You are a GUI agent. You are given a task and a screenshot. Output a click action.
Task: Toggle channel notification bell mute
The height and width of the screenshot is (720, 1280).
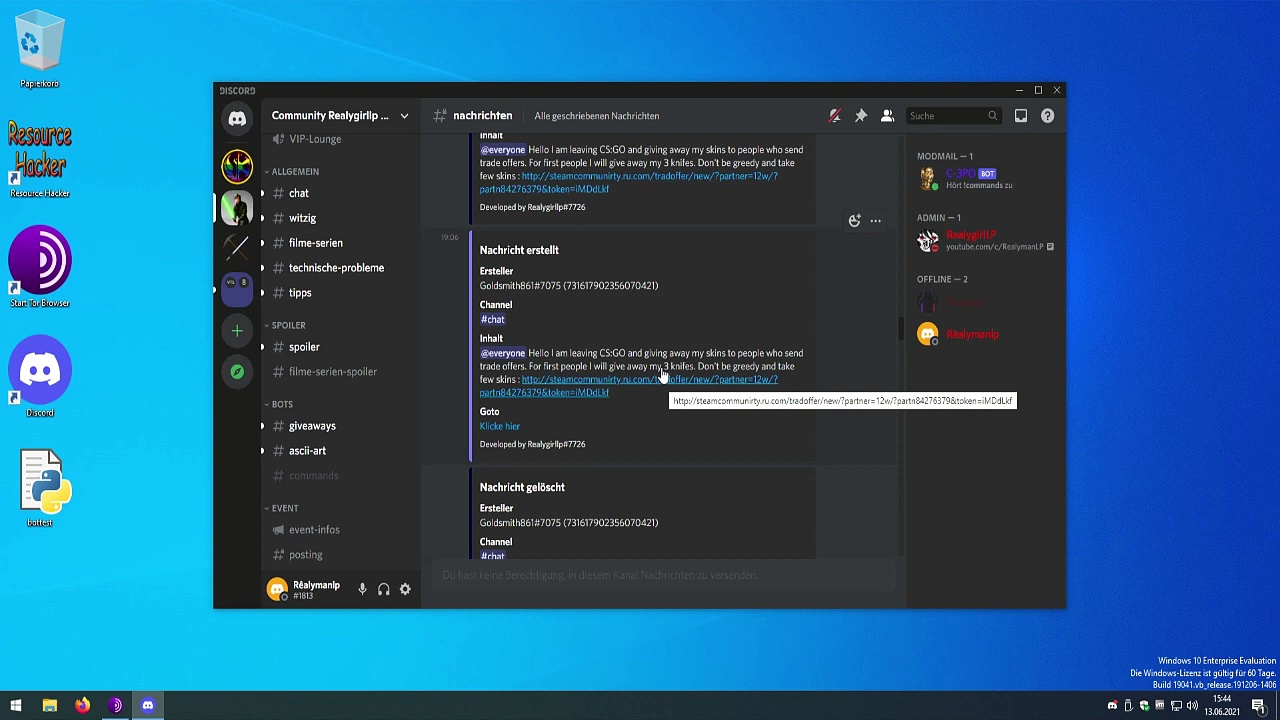point(835,116)
